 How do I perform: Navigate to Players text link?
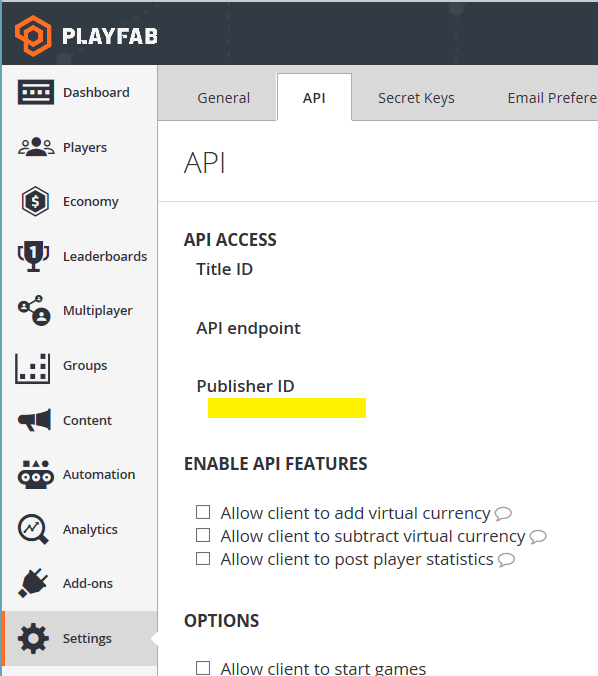[x=85, y=147]
